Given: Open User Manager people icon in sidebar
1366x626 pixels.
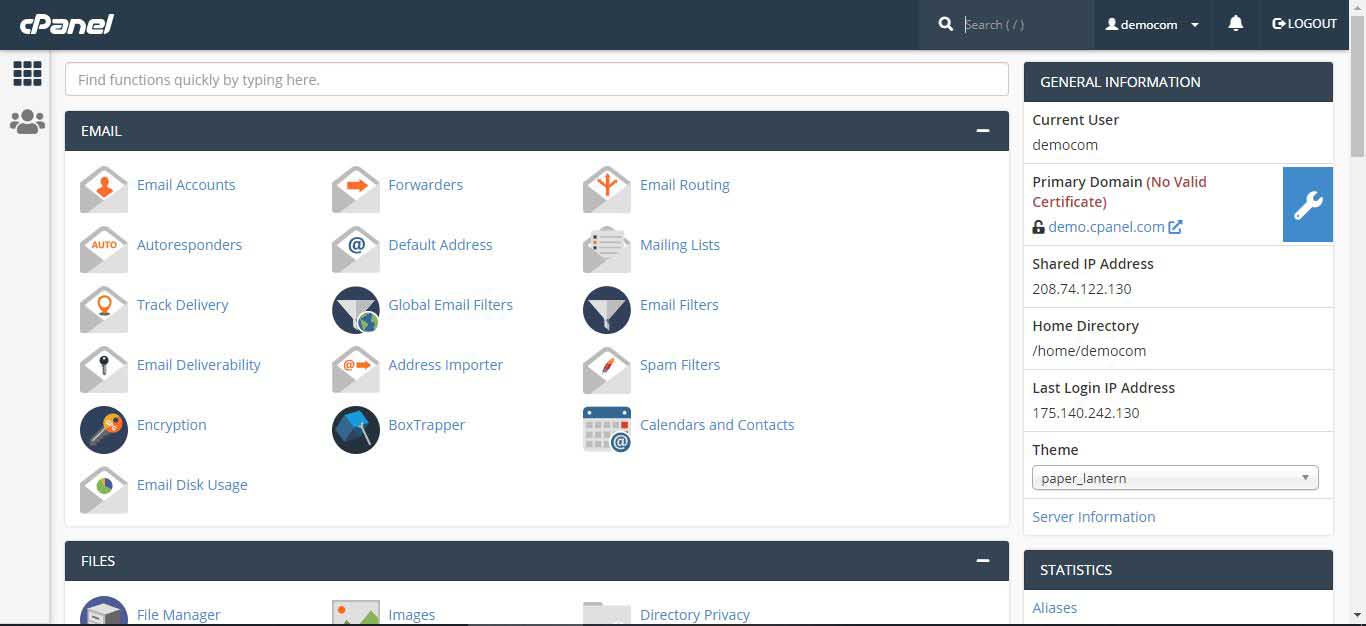Looking at the screenshot, I should coord(27,122).
